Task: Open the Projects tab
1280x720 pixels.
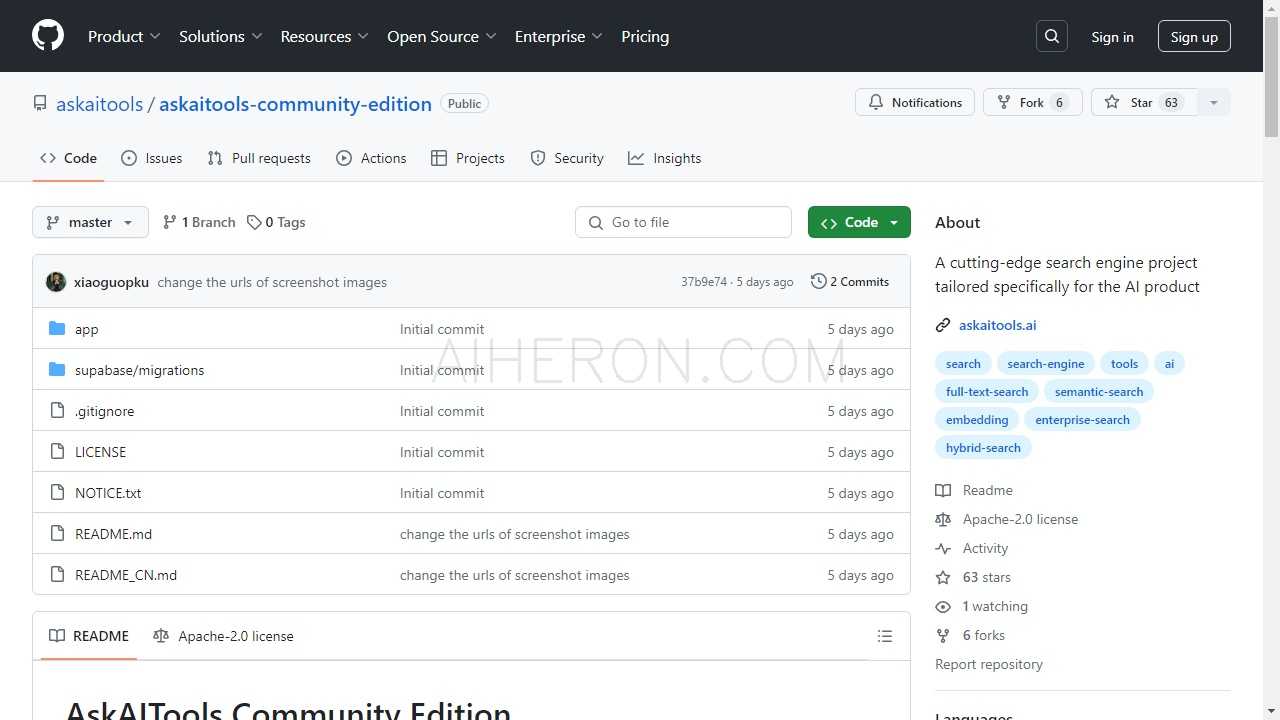Action: point(467,158)
